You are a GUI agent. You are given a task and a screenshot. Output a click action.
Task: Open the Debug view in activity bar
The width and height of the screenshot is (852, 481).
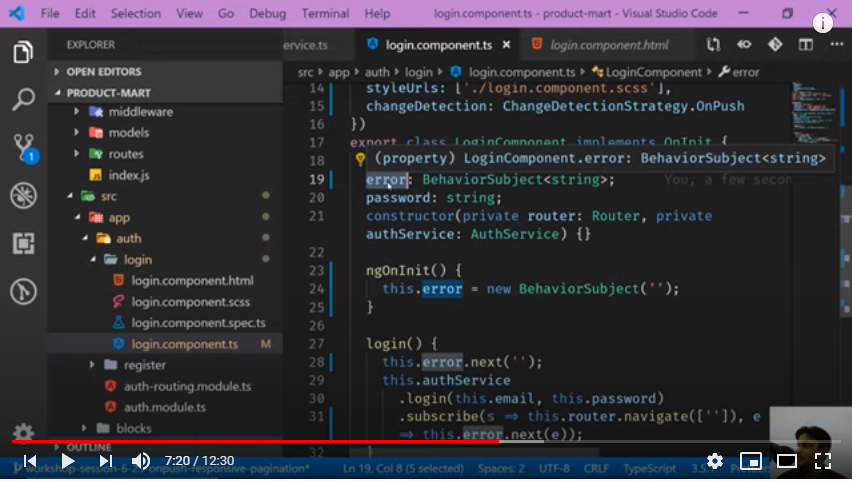pyautogui.click(x=23, y=196)
